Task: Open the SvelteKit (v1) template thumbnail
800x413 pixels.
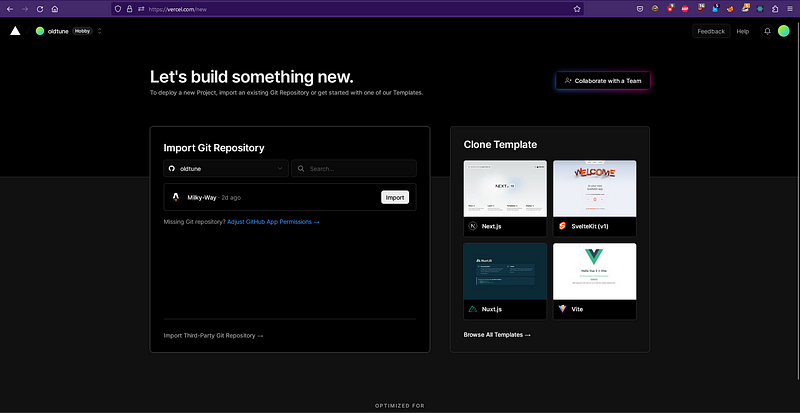Action: 595,189
